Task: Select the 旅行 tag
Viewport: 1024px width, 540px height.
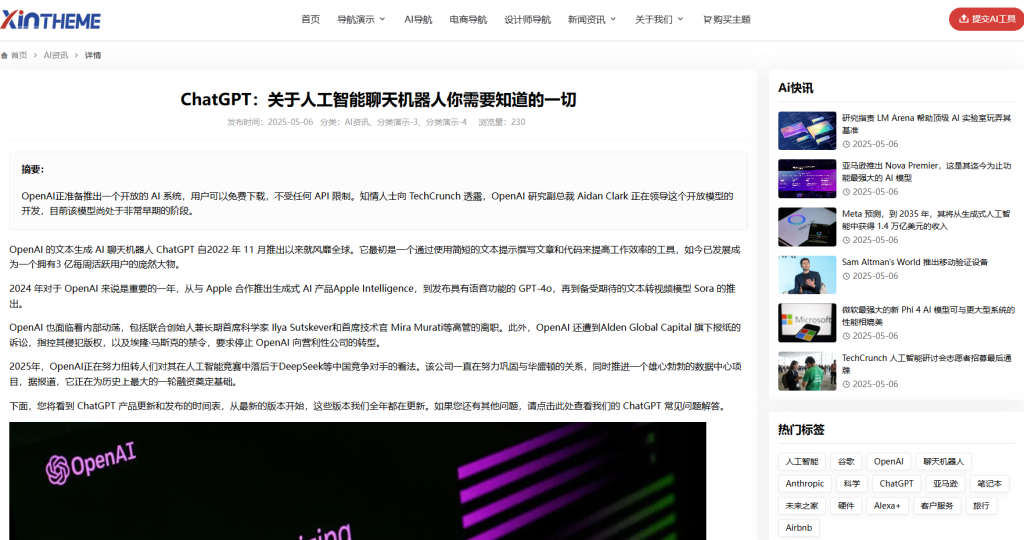Action: coord(981,506)
